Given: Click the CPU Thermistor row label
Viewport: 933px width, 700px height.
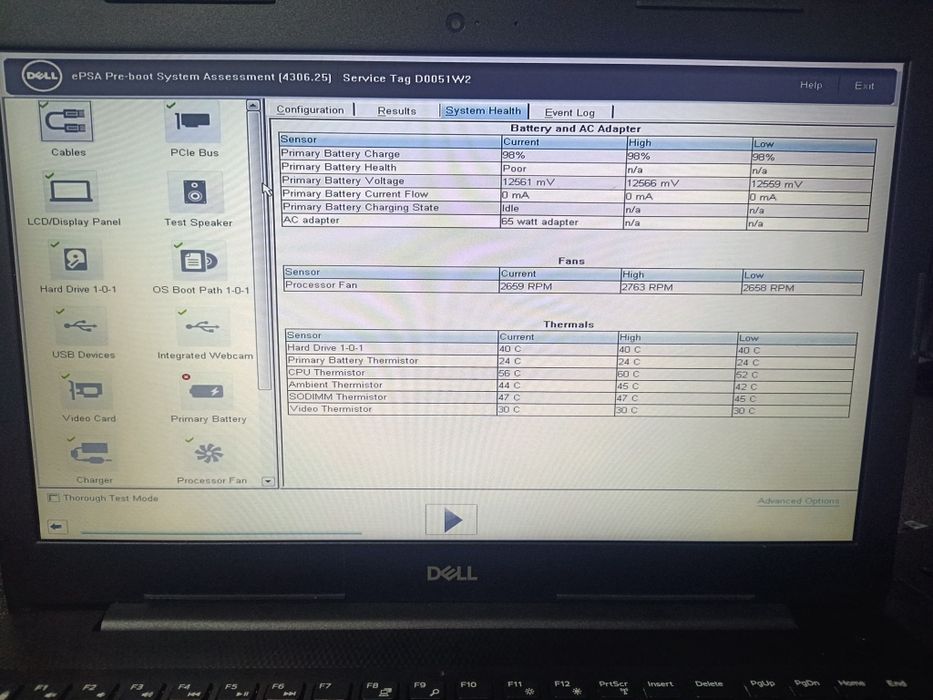Looking at the screenshot, I should click(x=326, y=373).
